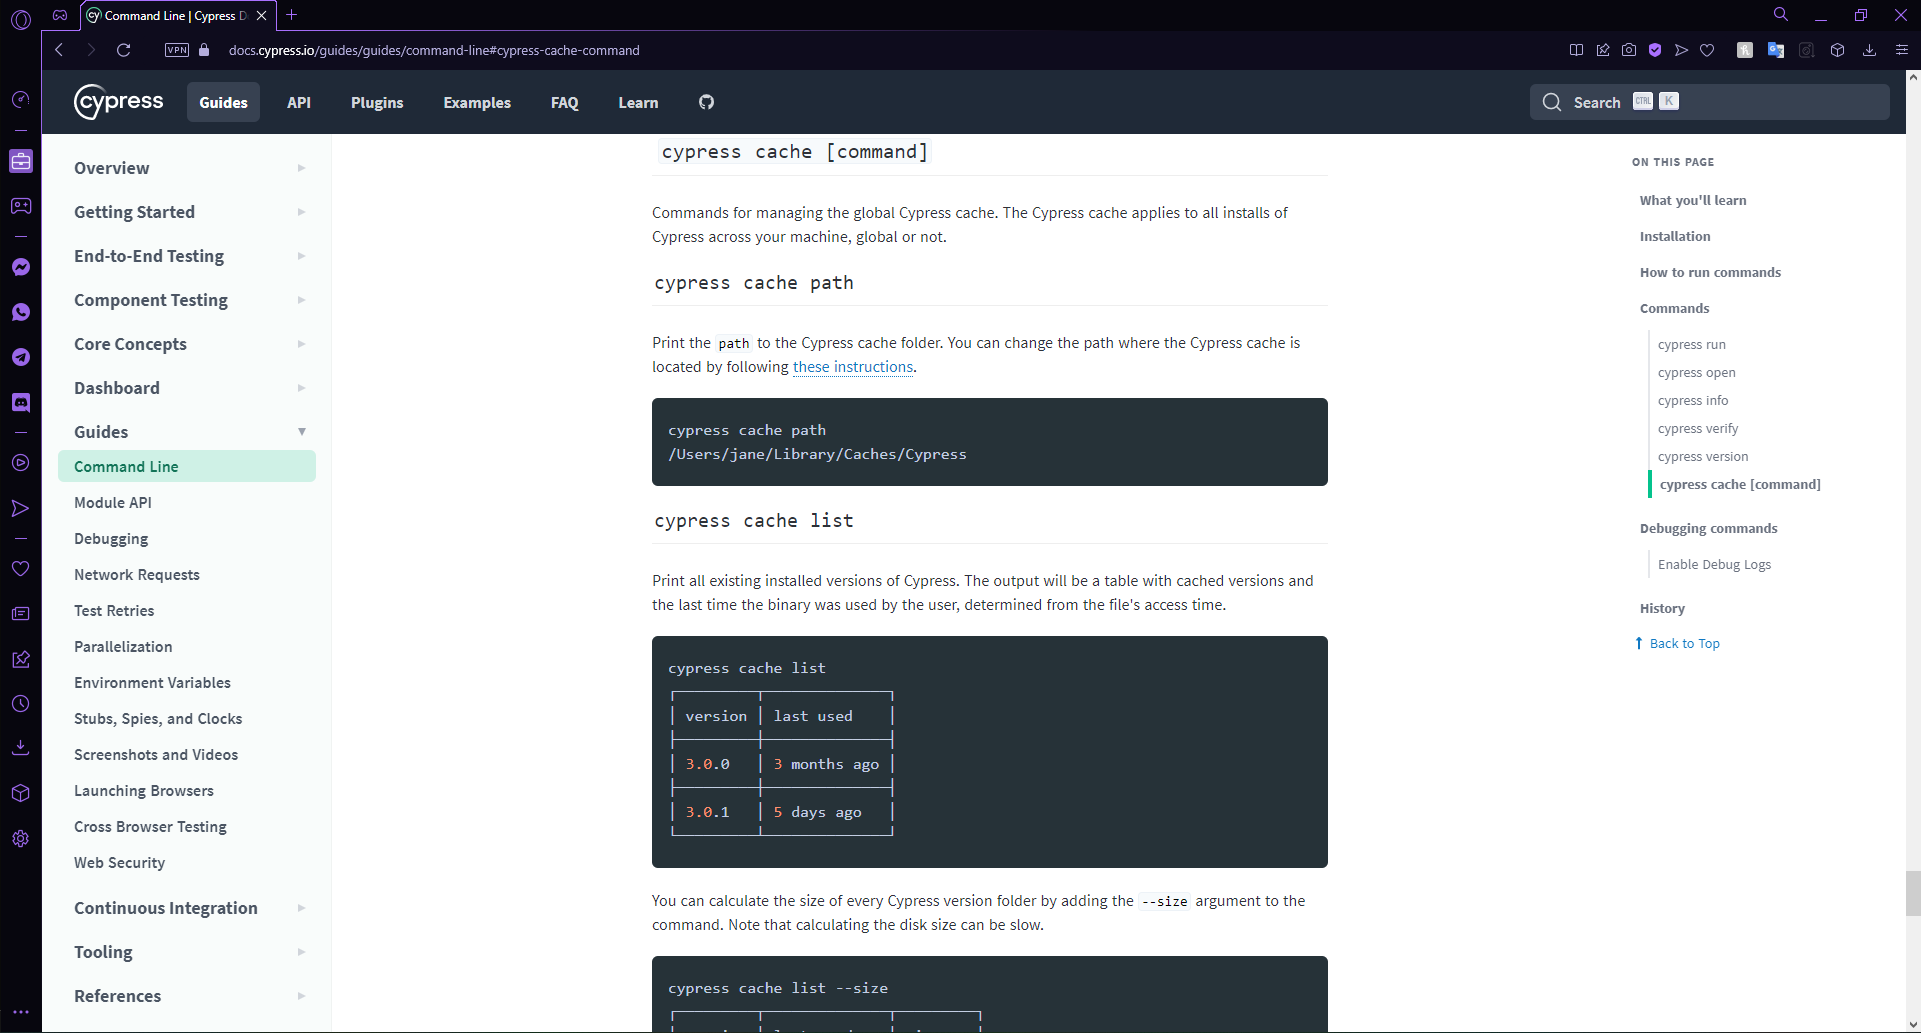Expand the Dashboard section
The width and height of the screenshot is (1921, 1033).
pos(189,388)
